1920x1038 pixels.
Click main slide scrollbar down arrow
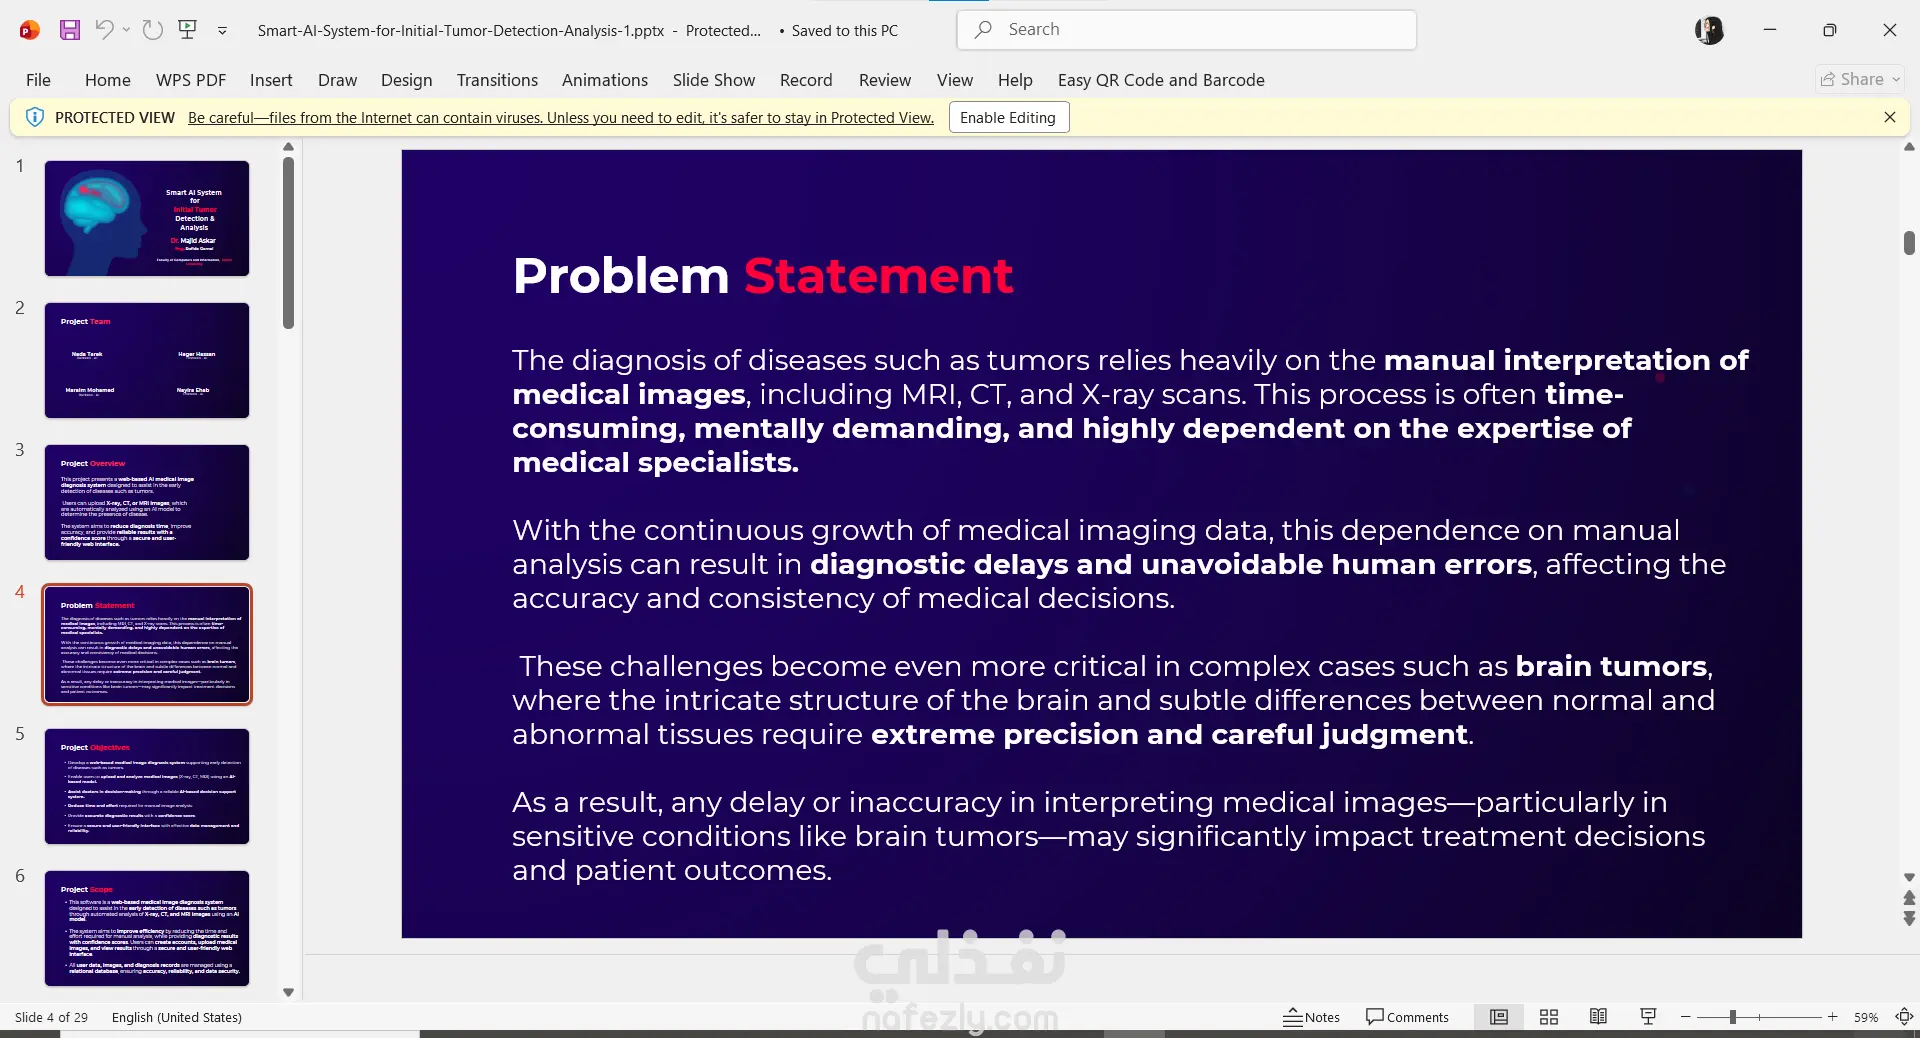(x=1909, y=878)
